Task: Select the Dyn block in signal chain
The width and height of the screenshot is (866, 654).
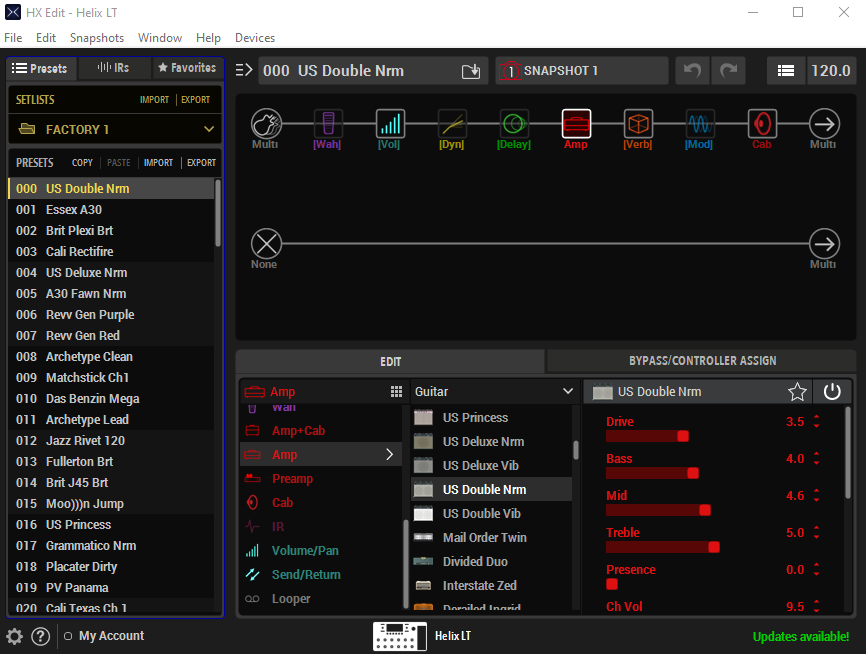Action: [x=452, y=123]
